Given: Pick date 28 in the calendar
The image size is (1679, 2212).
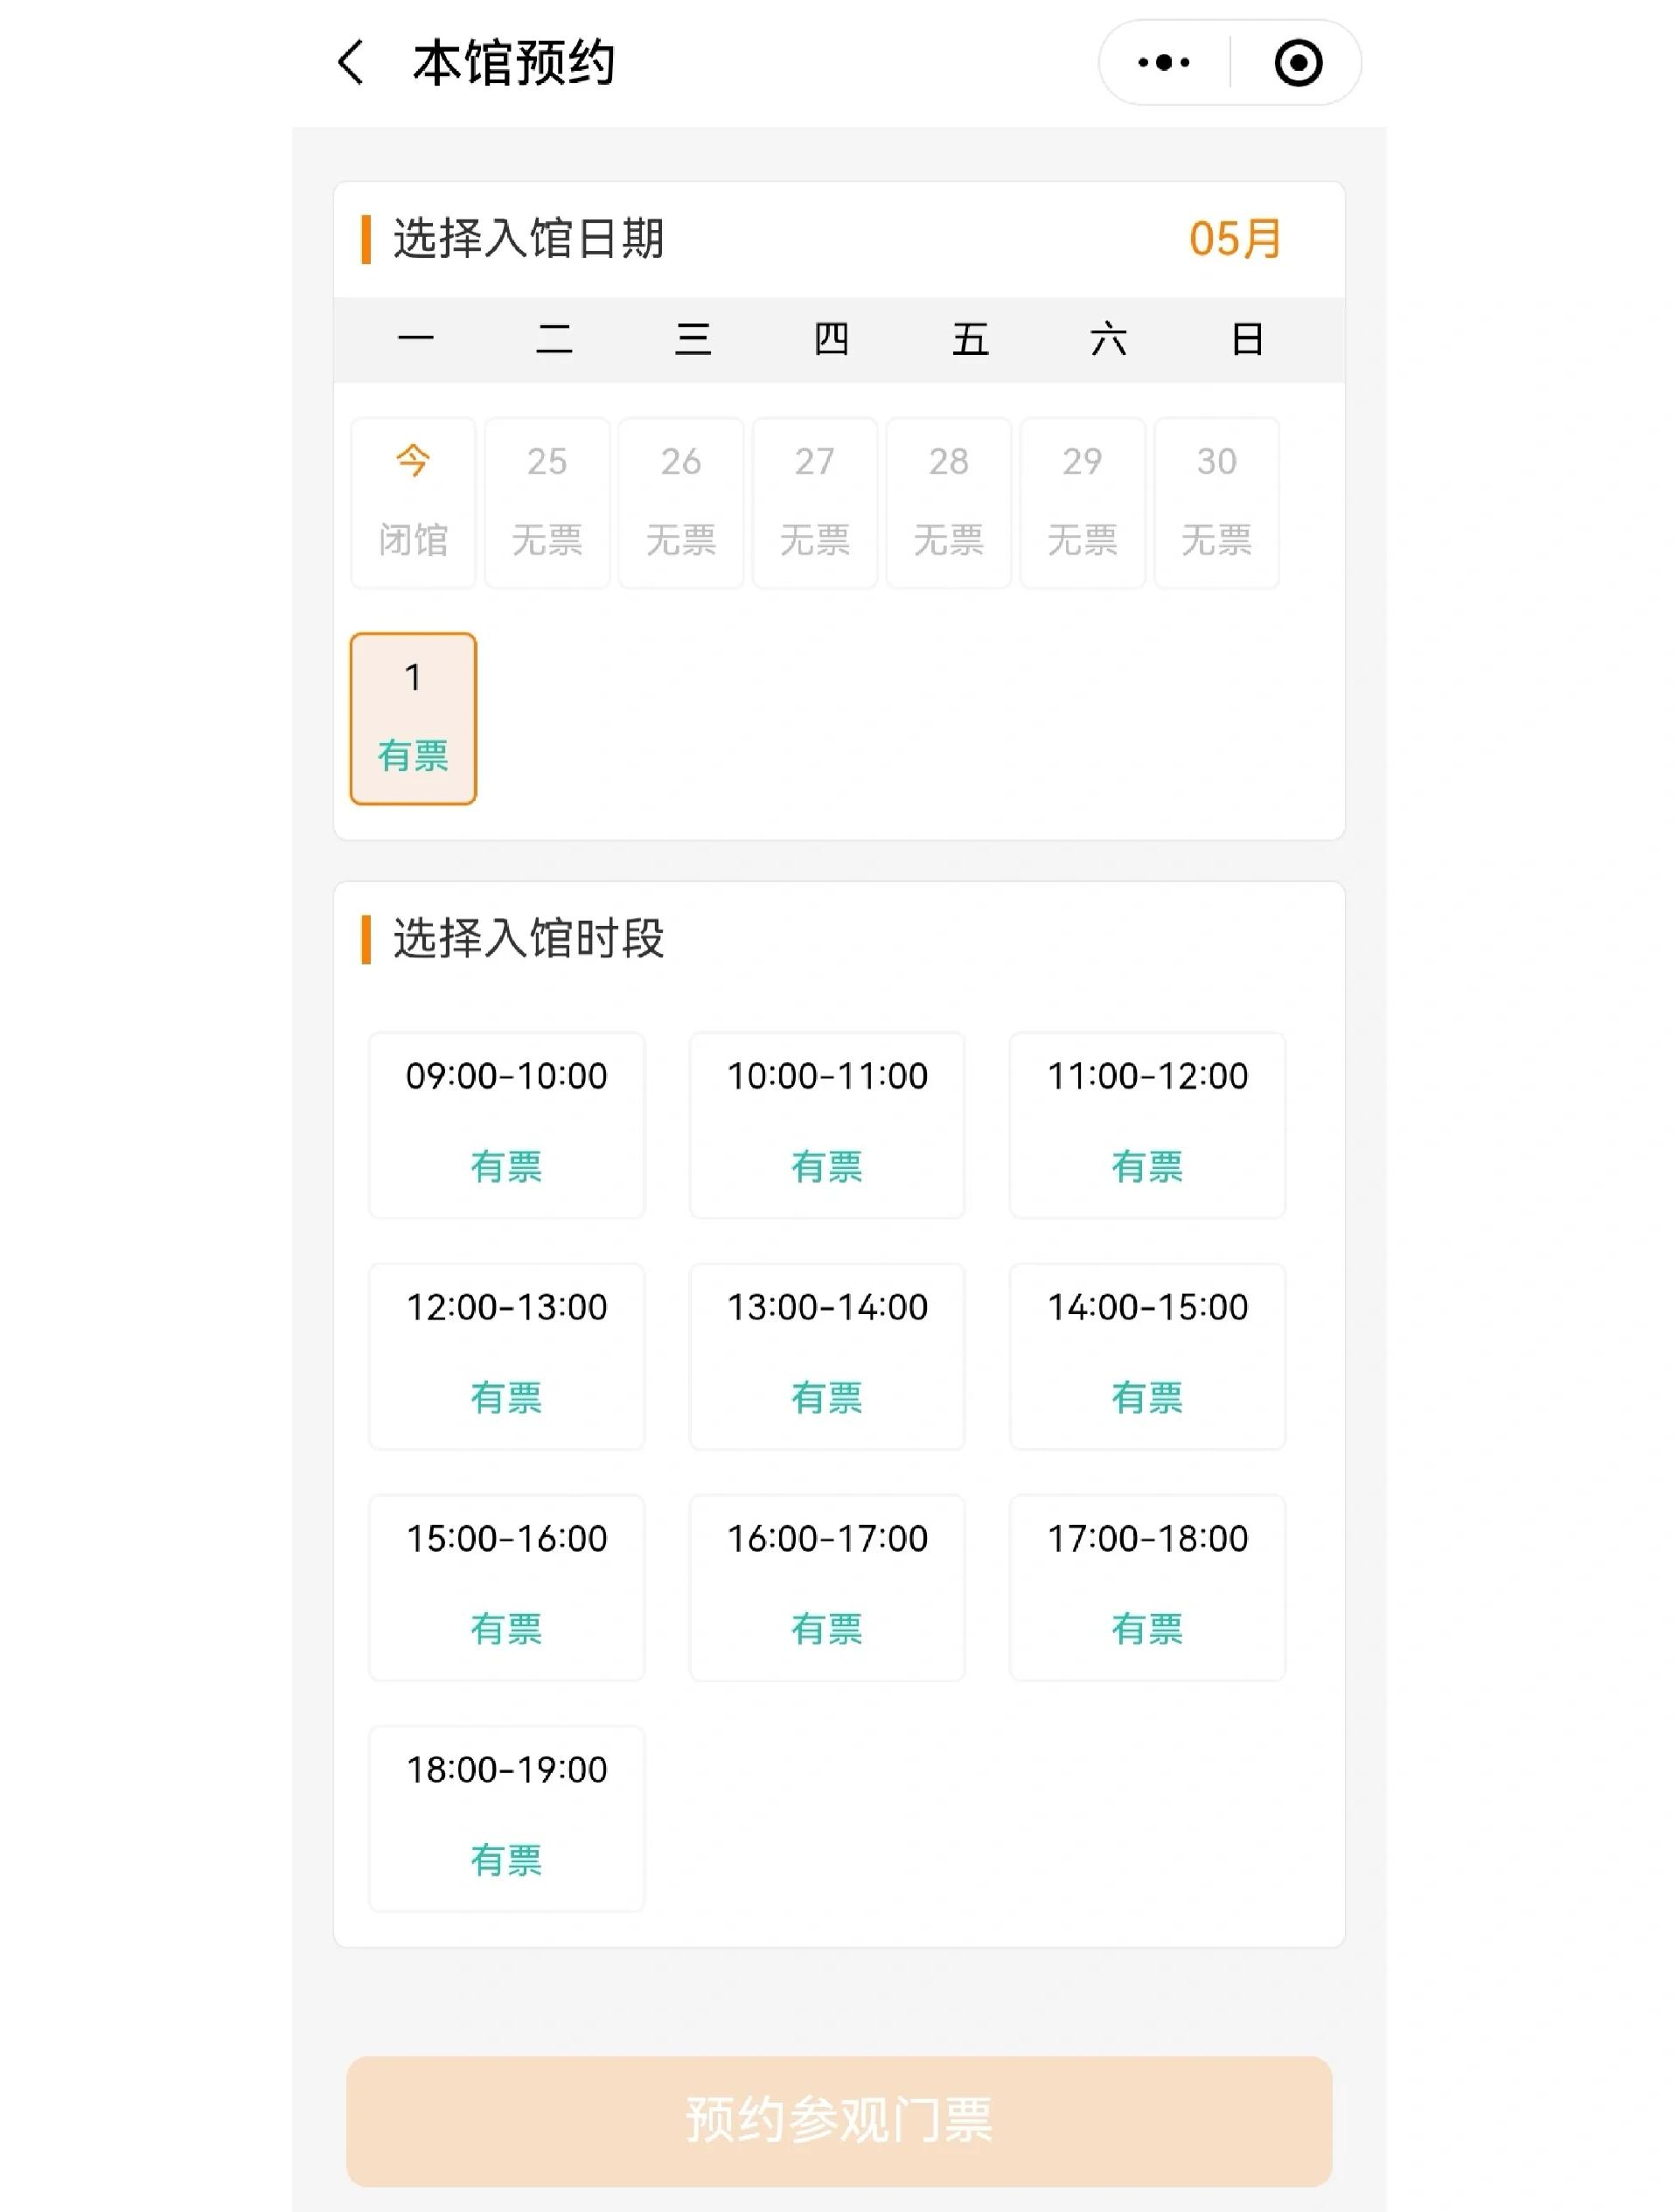Looking at the screenshot, I should [949, 503].
